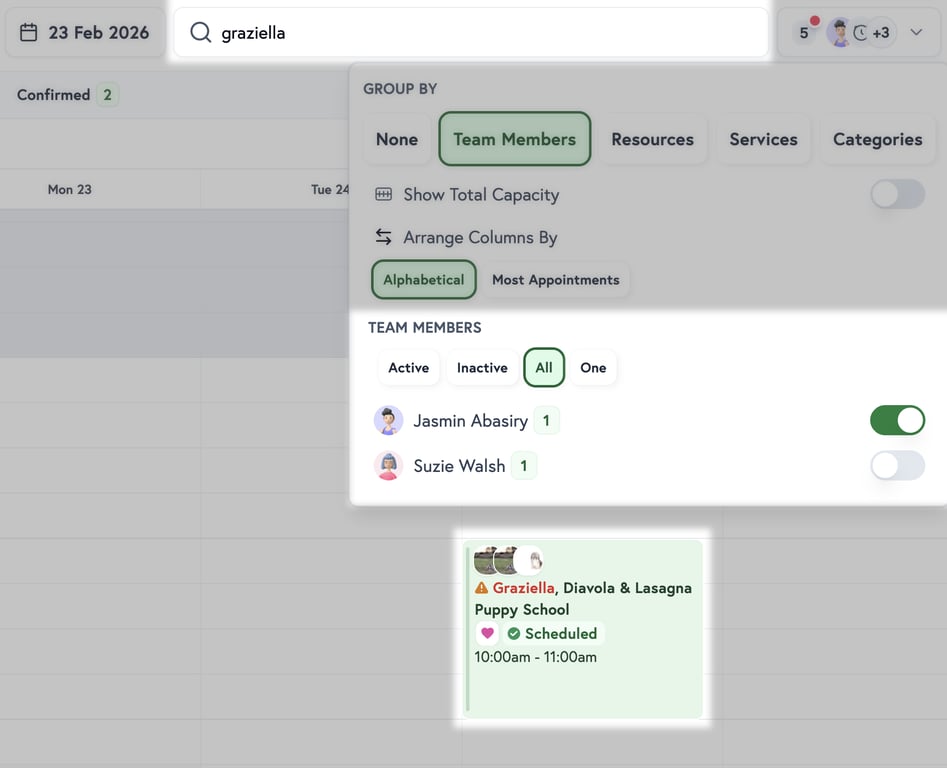Switch grouping to Resources
Screen dimensions: 947x768
coord(652,139)
